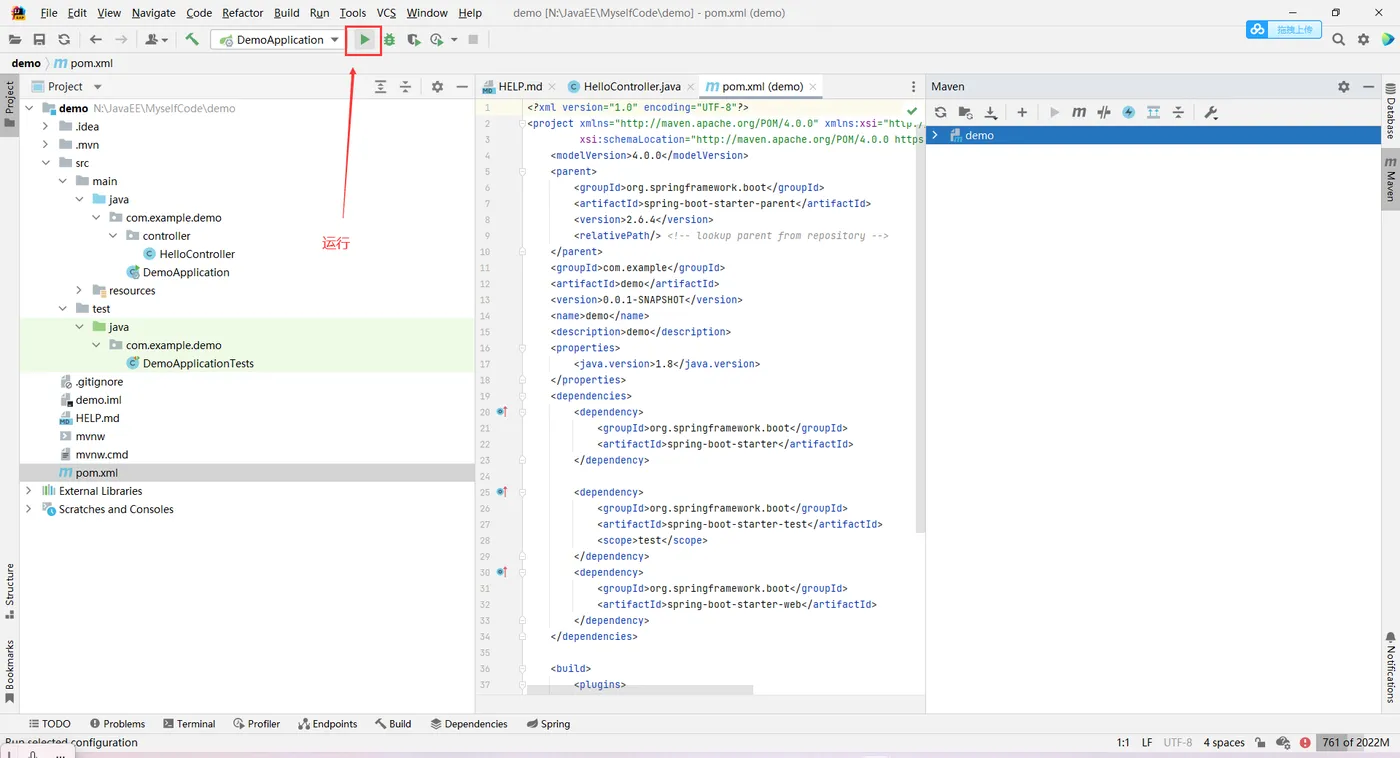Reload all Maven projects
Viewport: 1400px width, 758px height.
tap(940, 113)
